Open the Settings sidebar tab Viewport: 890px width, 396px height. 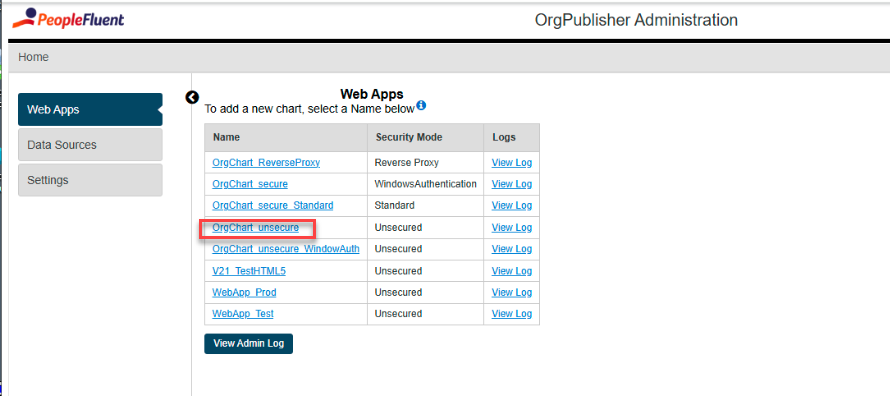tap(90, 180)
